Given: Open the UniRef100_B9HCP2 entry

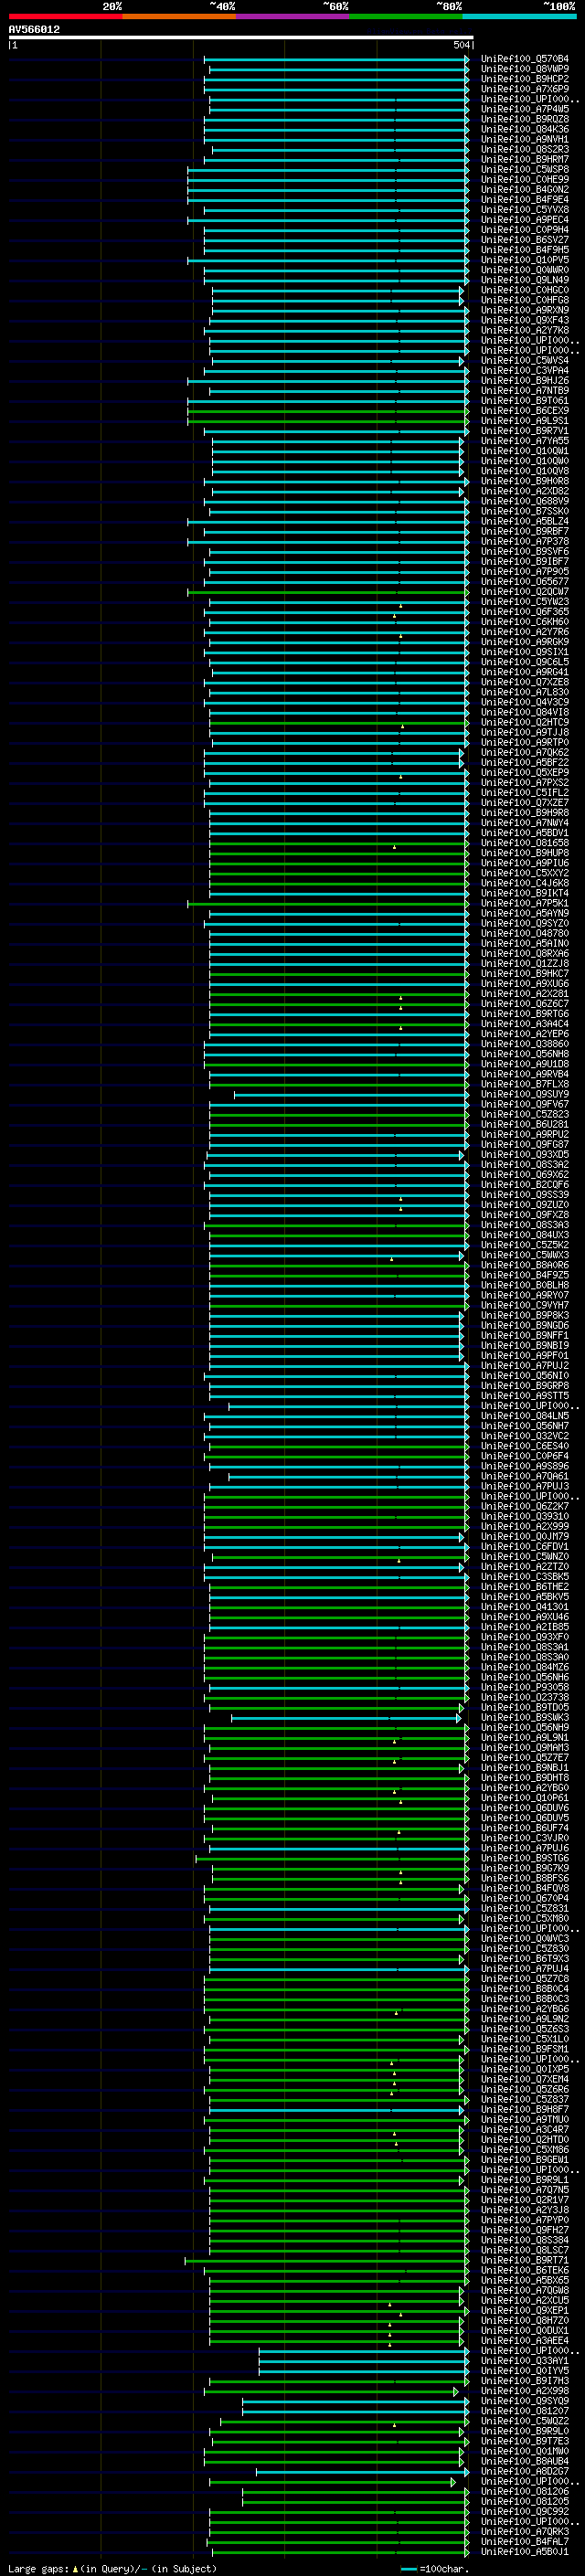Looking at the screenshot, I should coord(525,79).
